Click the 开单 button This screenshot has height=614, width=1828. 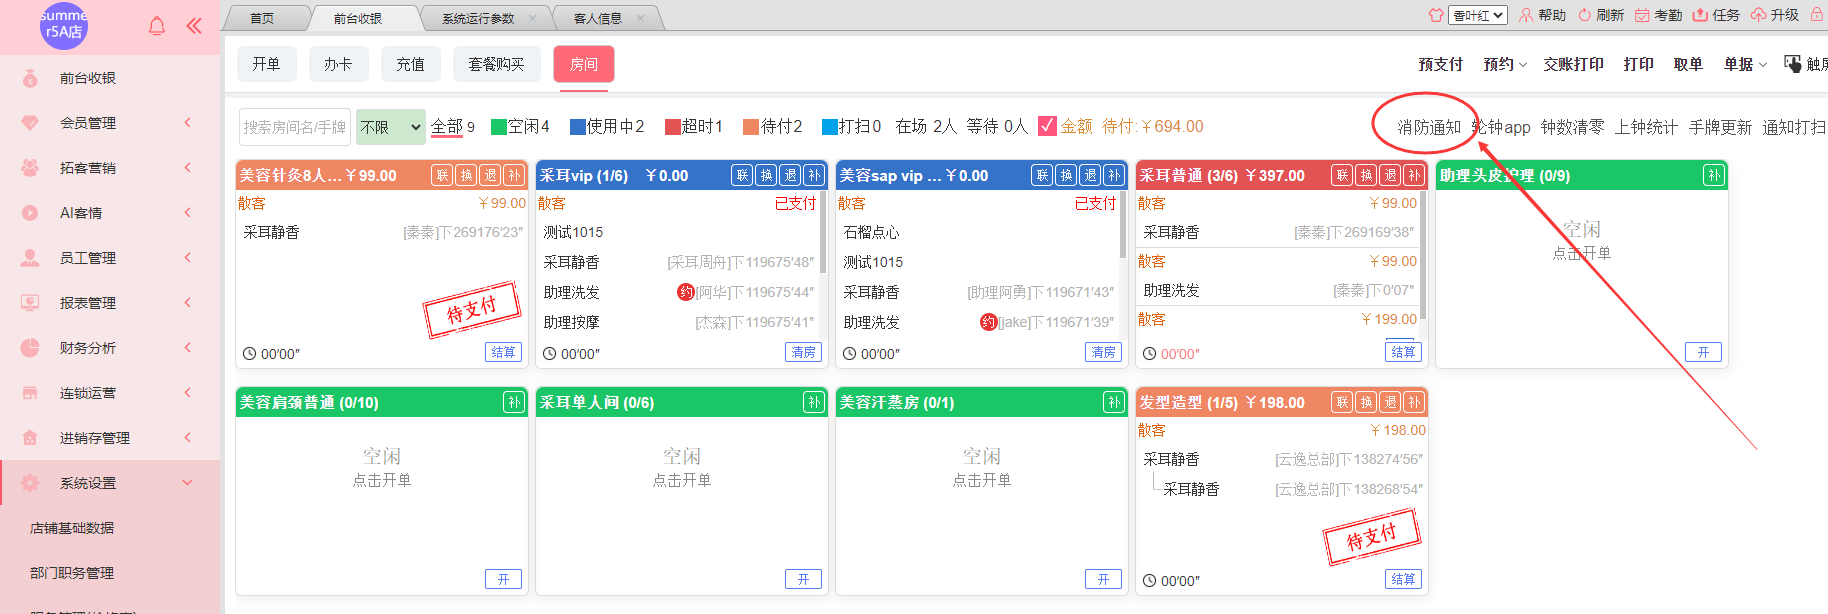point(266,64)
